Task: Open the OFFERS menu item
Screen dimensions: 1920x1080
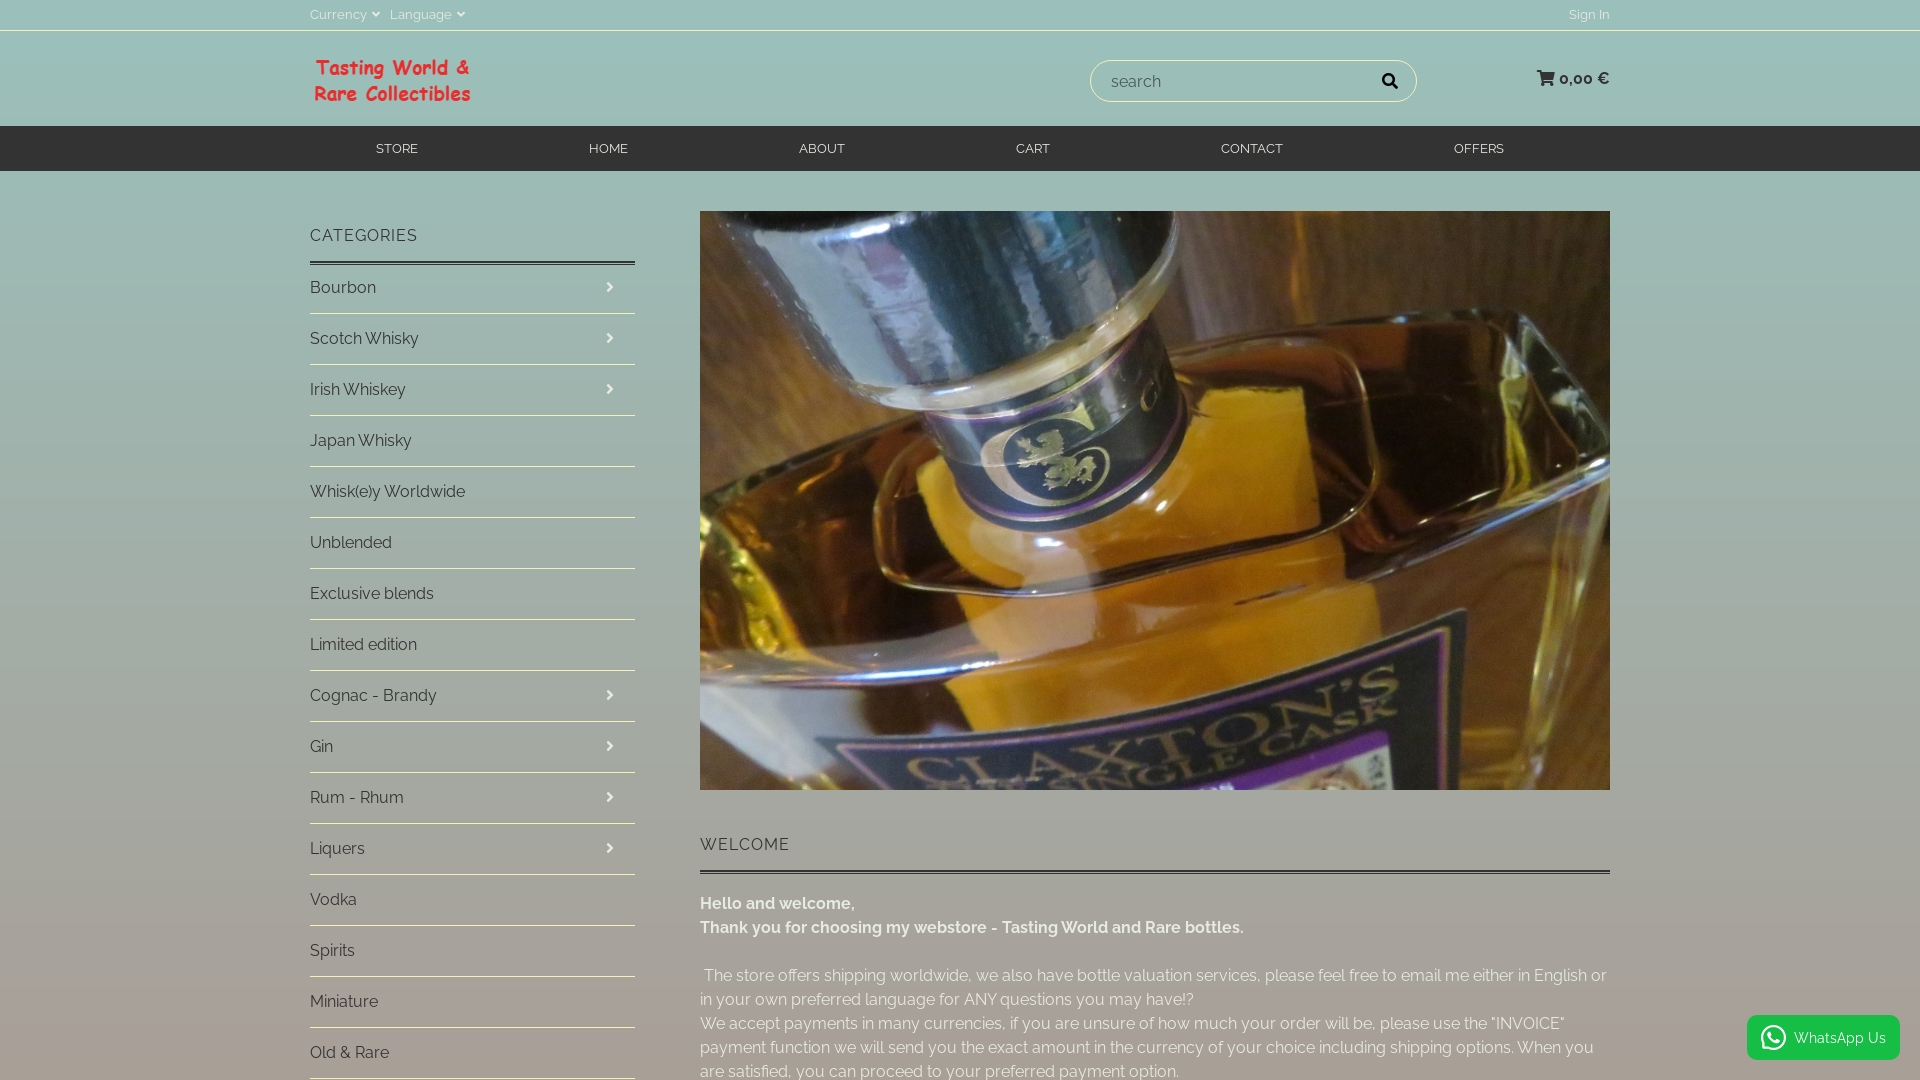Action: [1479, 148]
